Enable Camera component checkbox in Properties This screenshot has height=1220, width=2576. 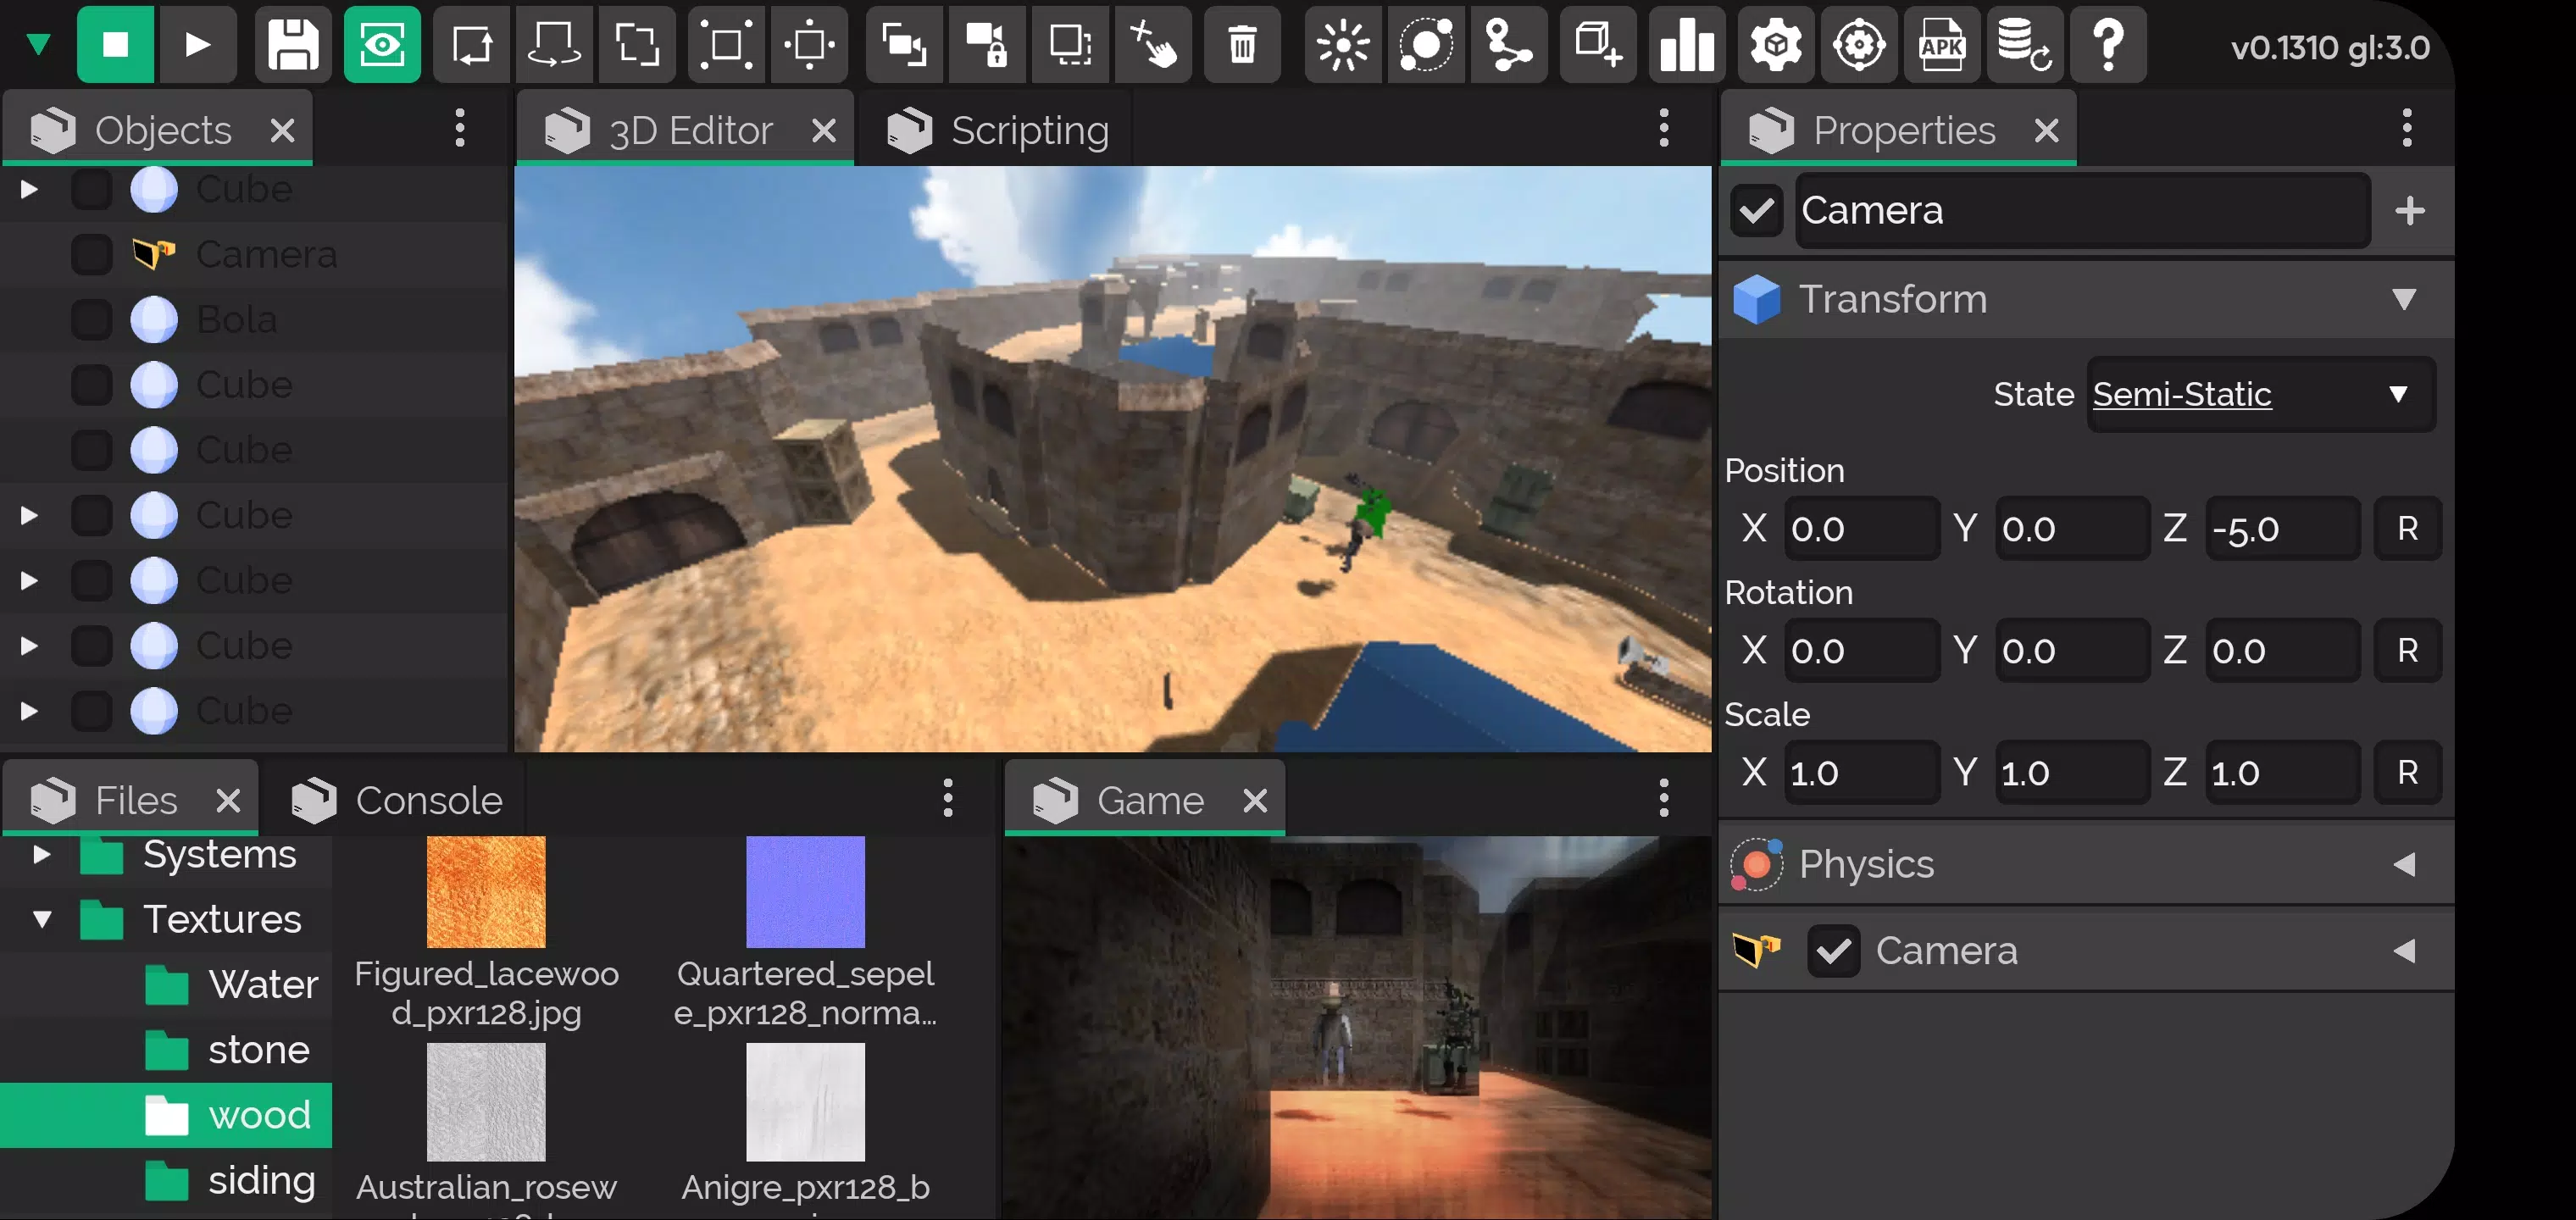1835,951
